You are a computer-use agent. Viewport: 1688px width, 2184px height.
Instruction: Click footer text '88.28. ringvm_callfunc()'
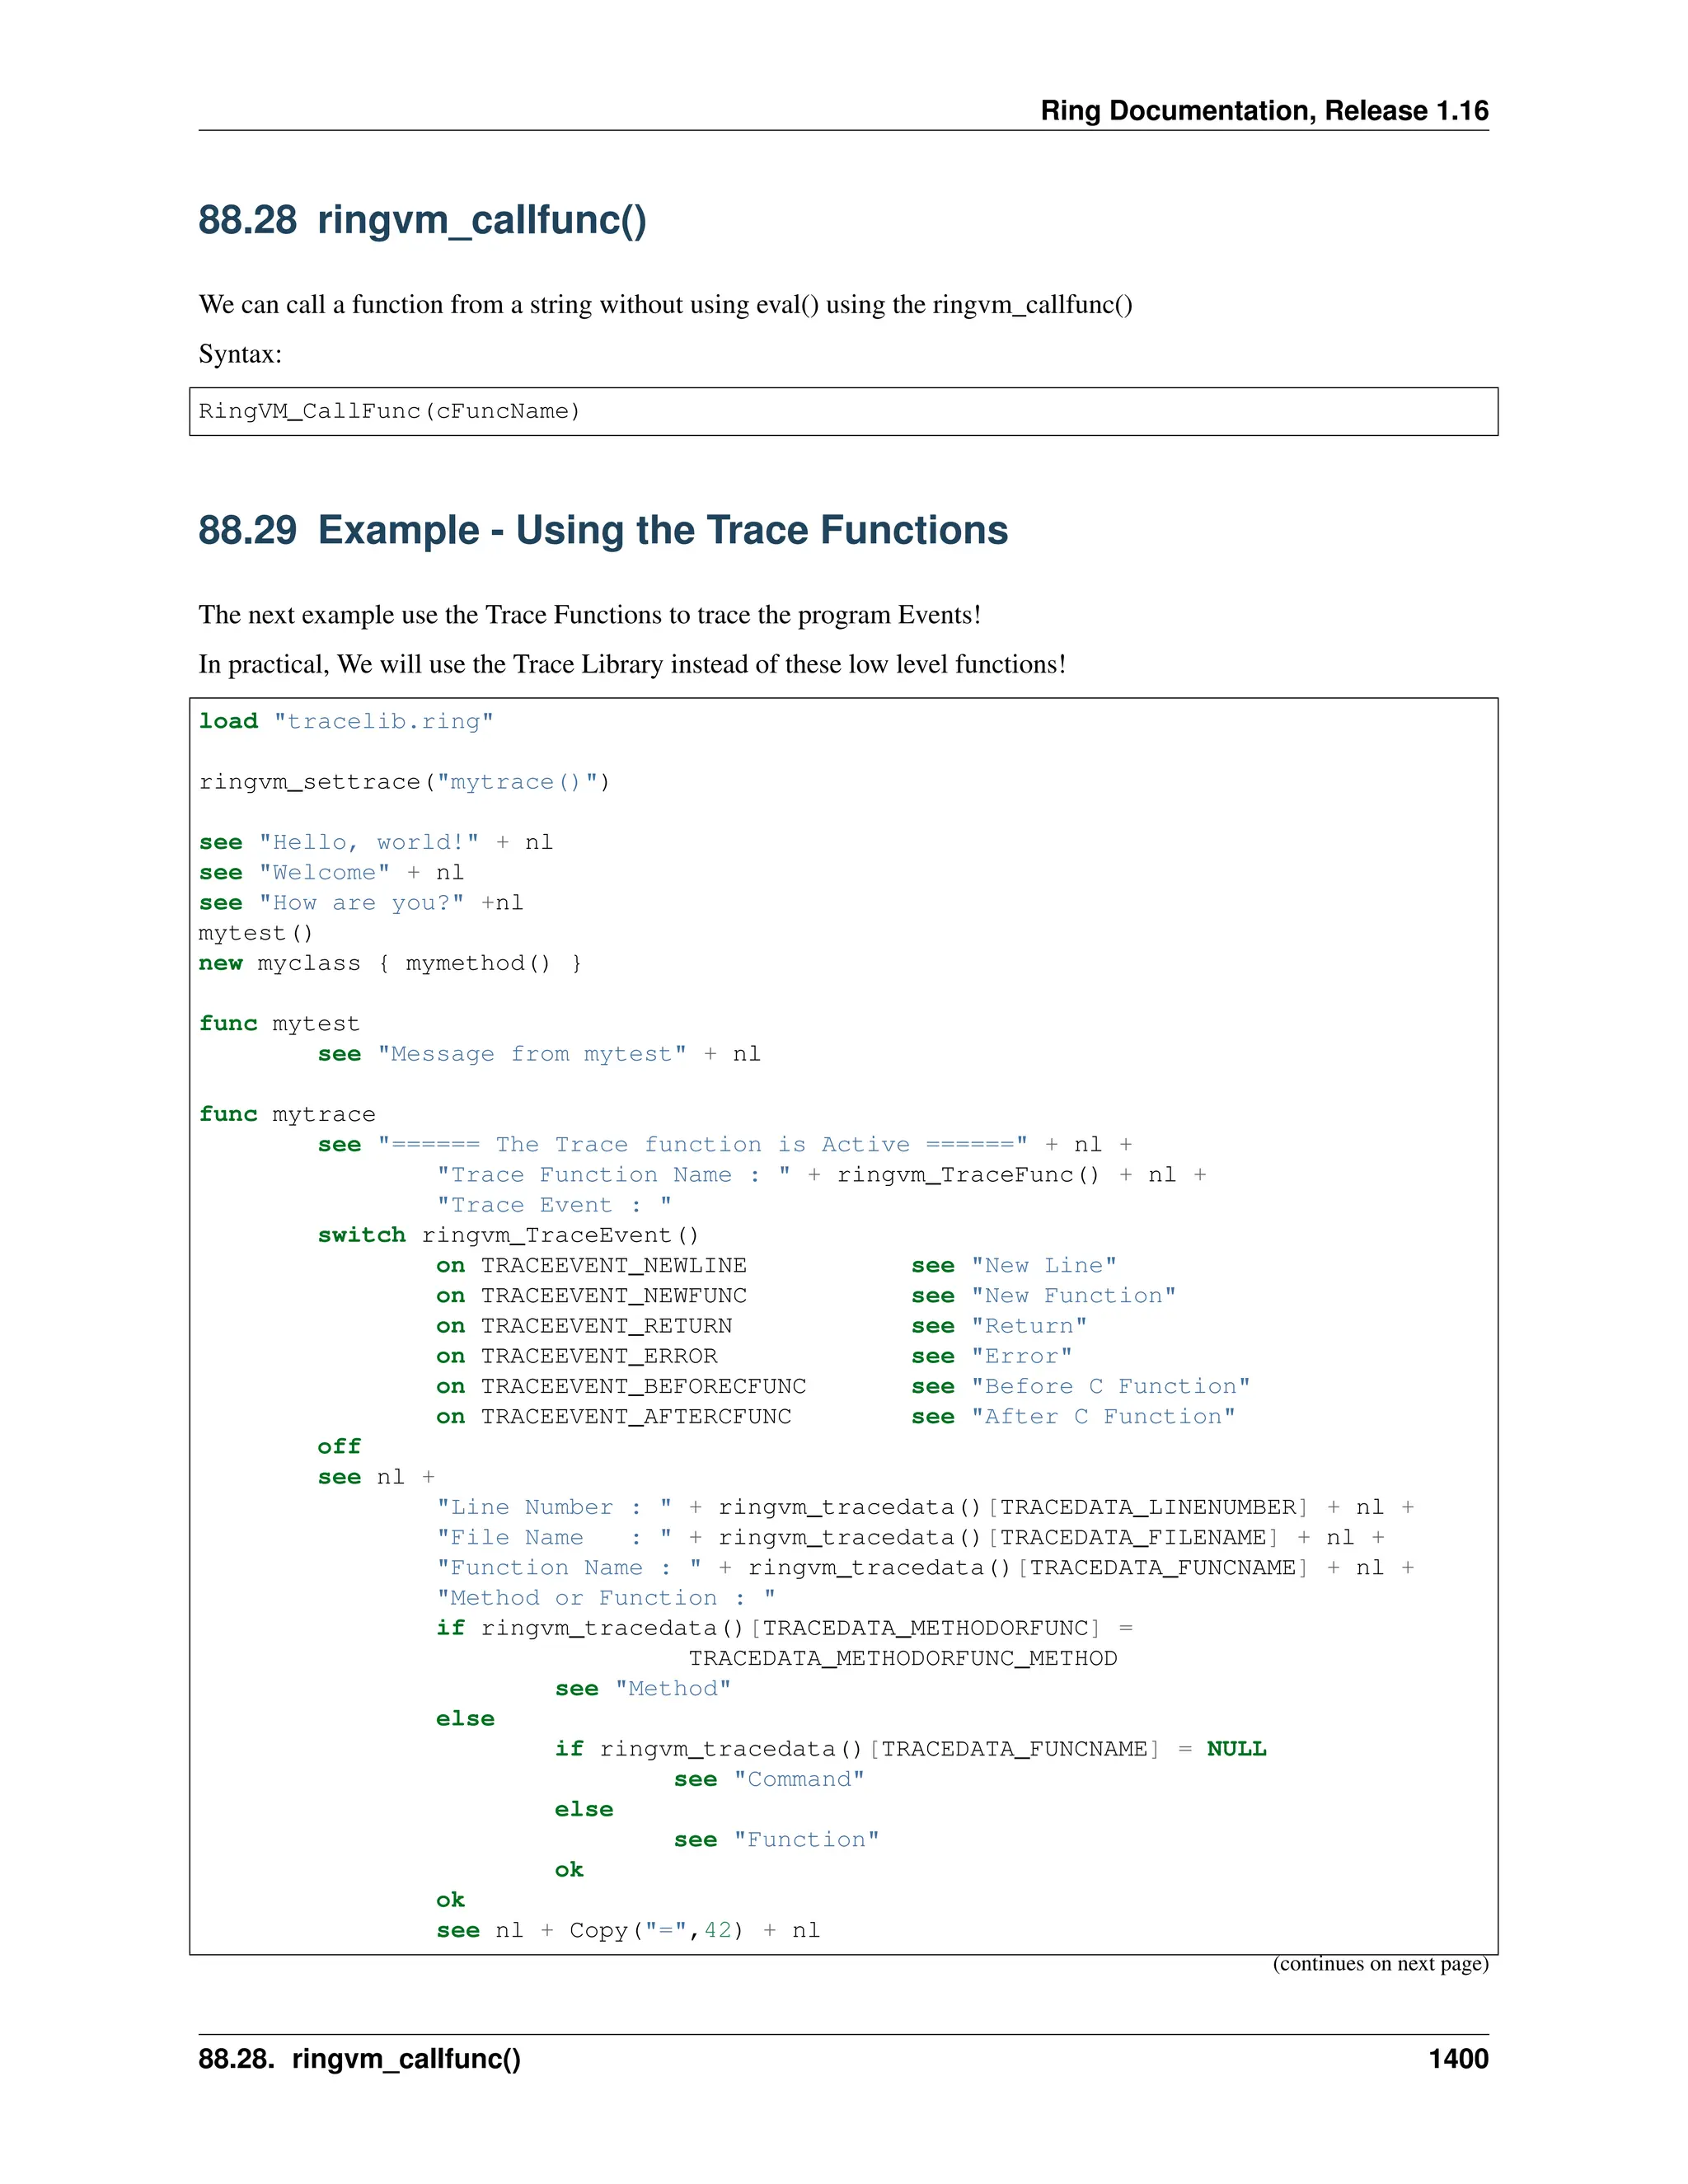coord(359,2058)
